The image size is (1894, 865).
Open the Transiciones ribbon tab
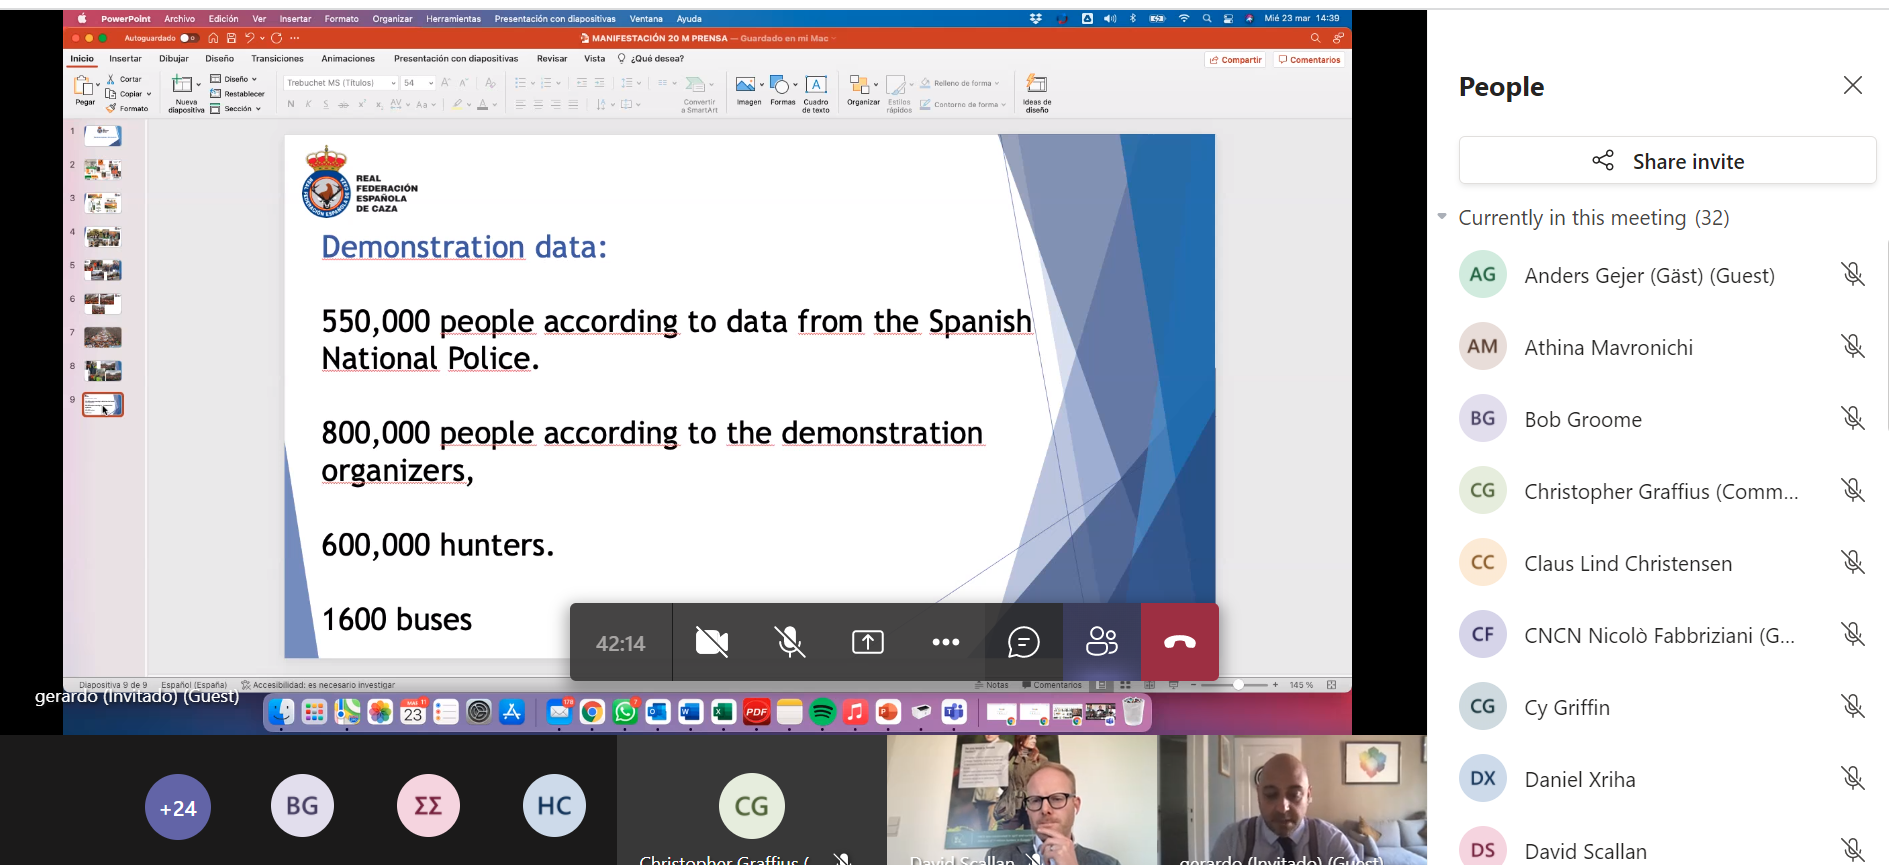tap(277, 59)
